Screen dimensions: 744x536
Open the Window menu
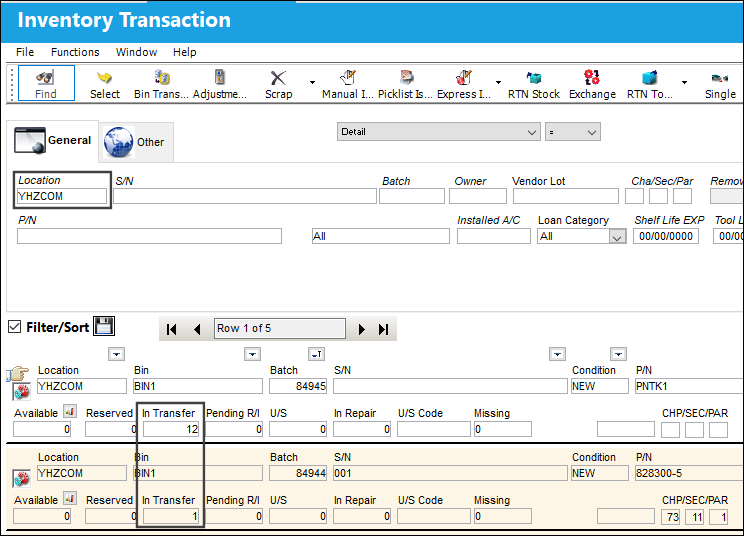[x=136, y=52]
